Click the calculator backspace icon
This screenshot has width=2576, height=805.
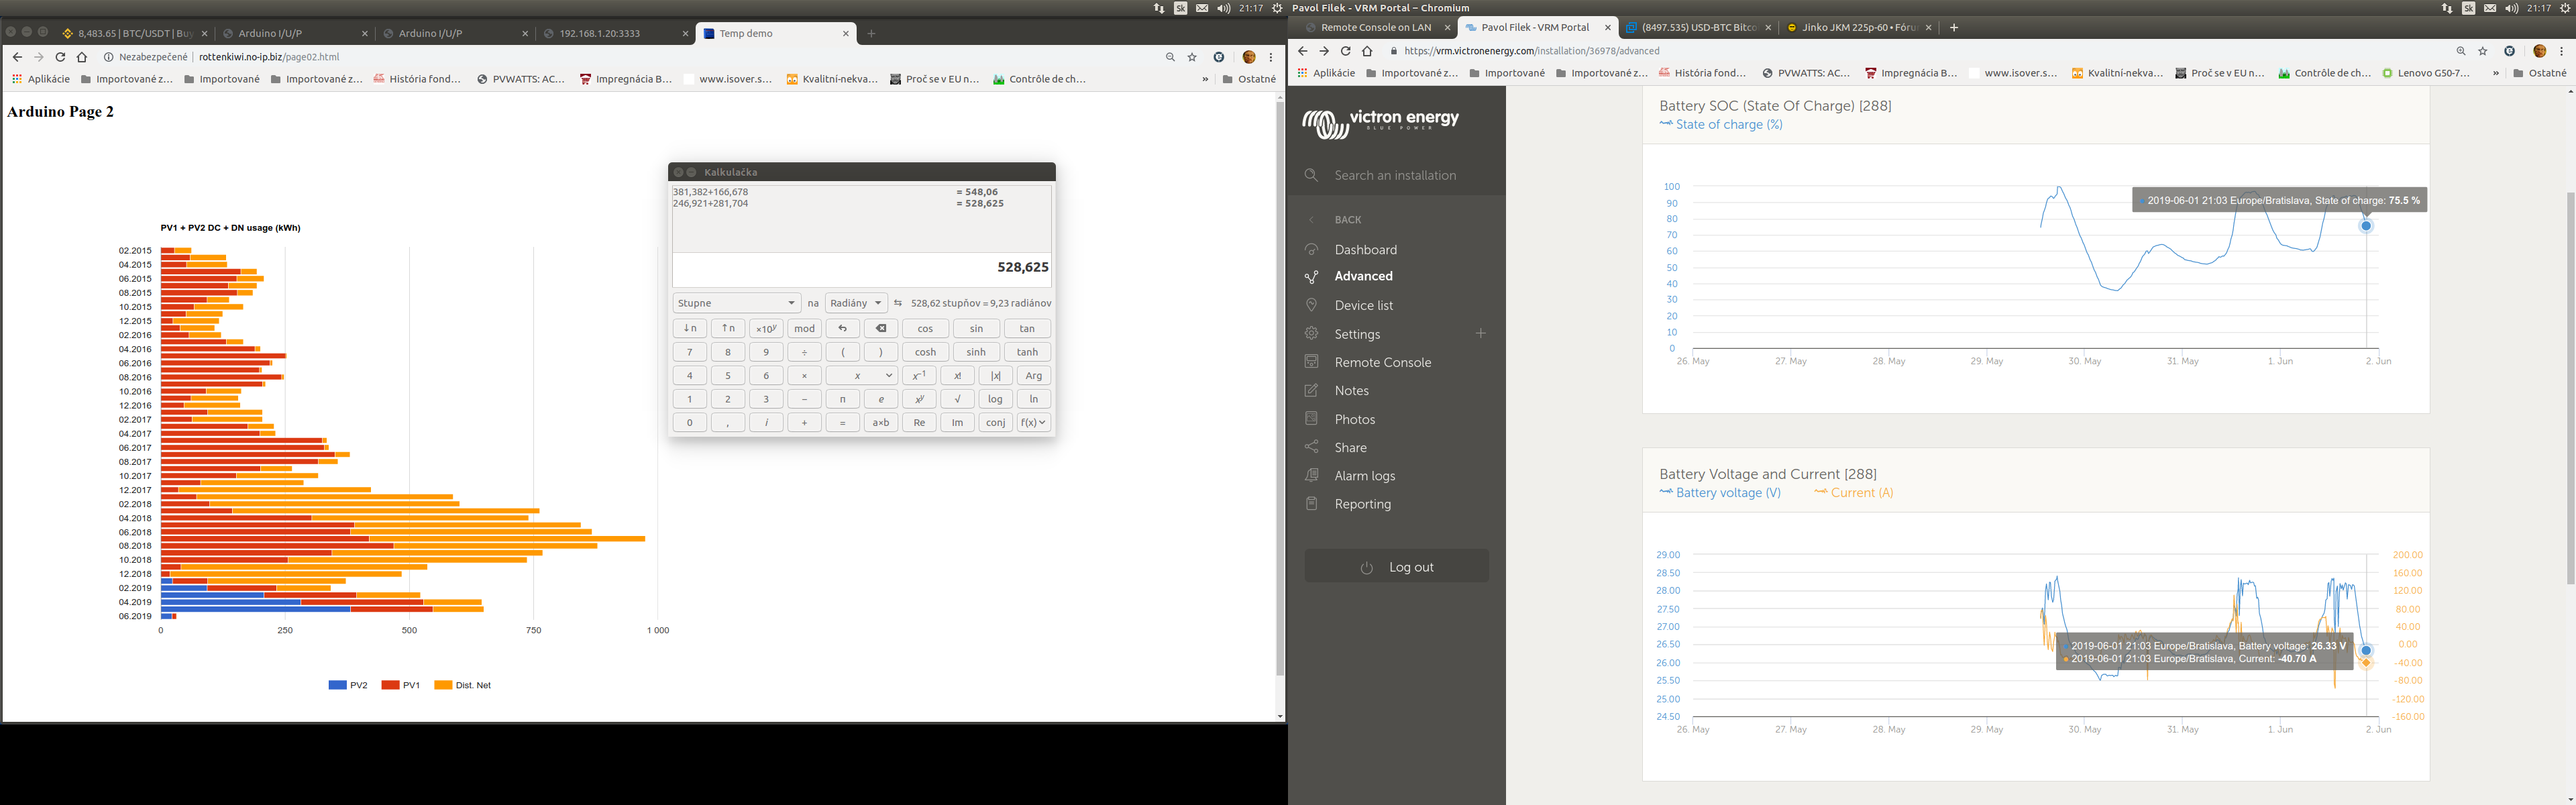880,328
